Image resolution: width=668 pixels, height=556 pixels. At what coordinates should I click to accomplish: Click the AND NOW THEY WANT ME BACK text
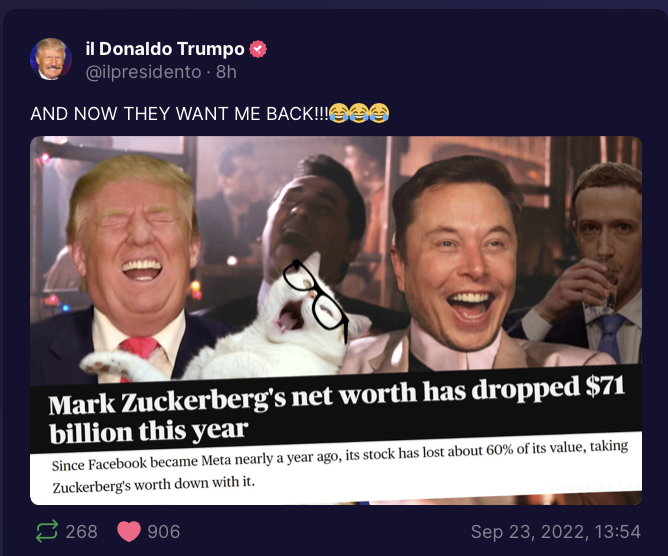click(179, 114)
